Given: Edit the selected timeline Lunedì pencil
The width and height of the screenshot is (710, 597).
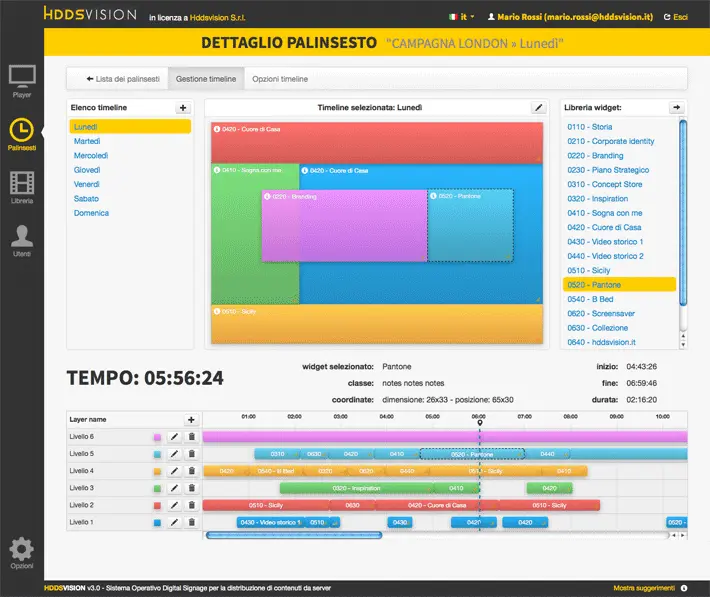Looking at the screenshot, I should (538, 108).
